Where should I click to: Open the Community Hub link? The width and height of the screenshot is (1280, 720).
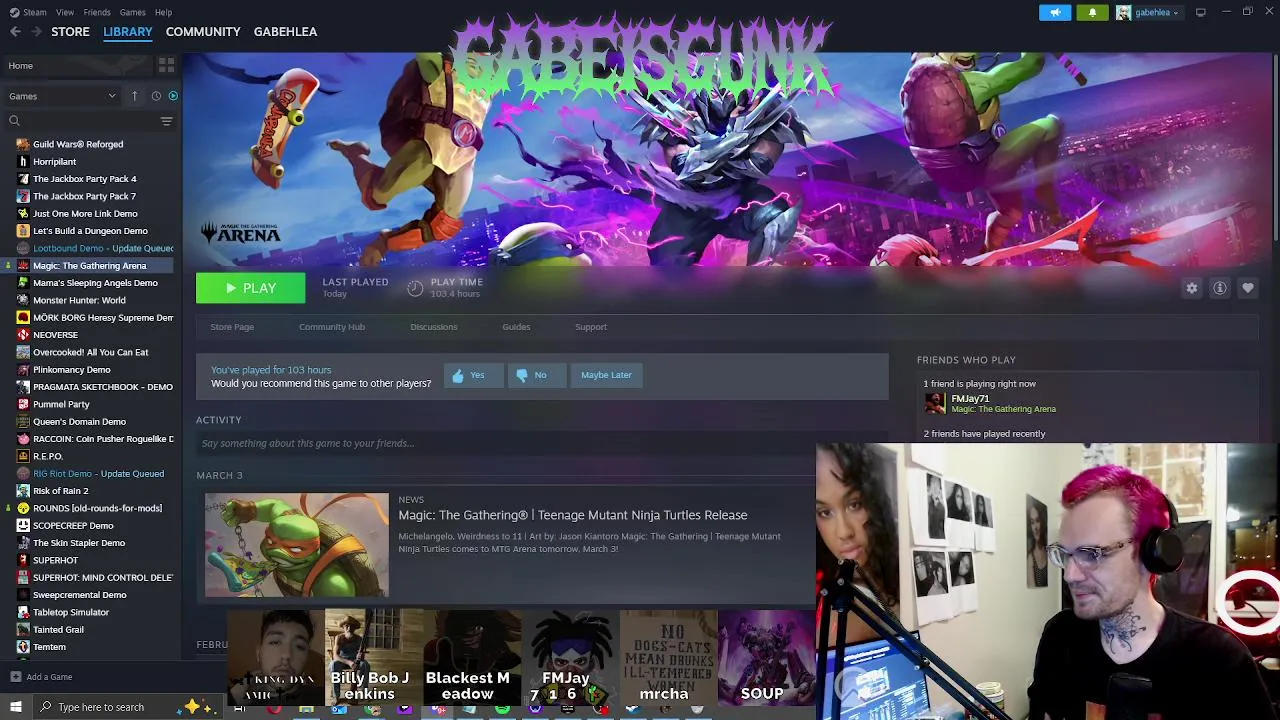tap(332, 327)
